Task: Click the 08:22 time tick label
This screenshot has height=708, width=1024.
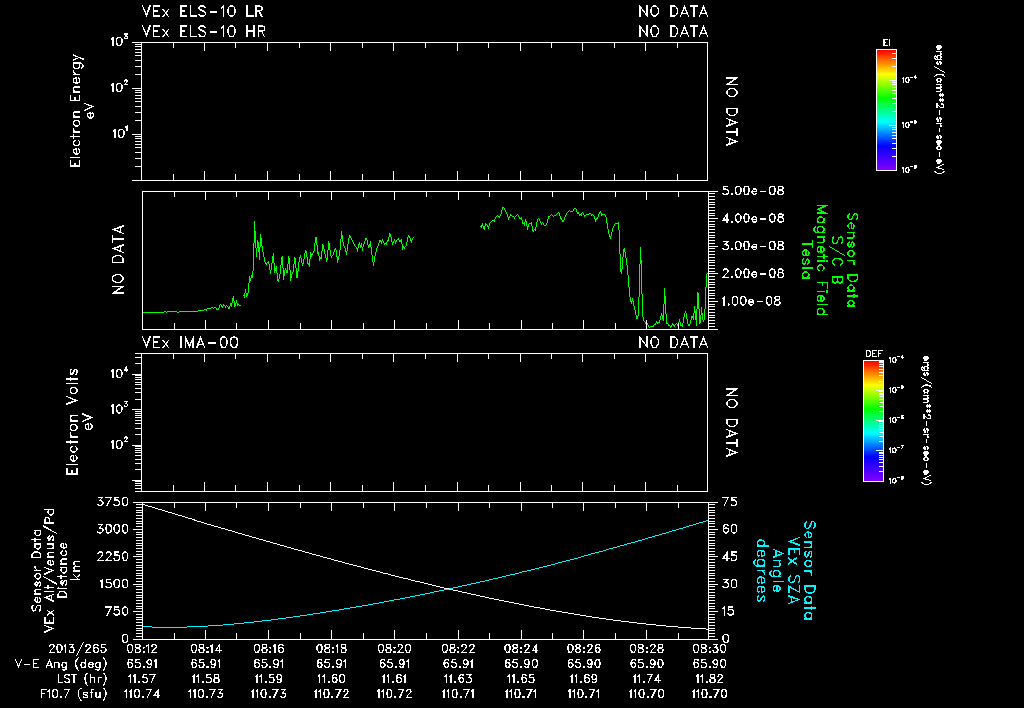Action: pos(458,649)
